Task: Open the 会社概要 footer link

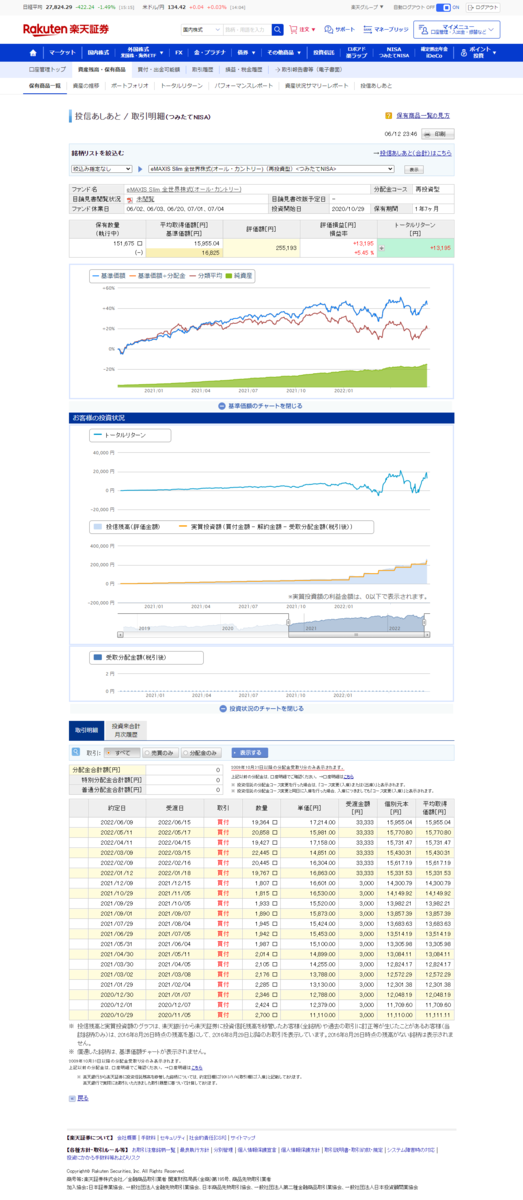Action: coord(126,1138)
